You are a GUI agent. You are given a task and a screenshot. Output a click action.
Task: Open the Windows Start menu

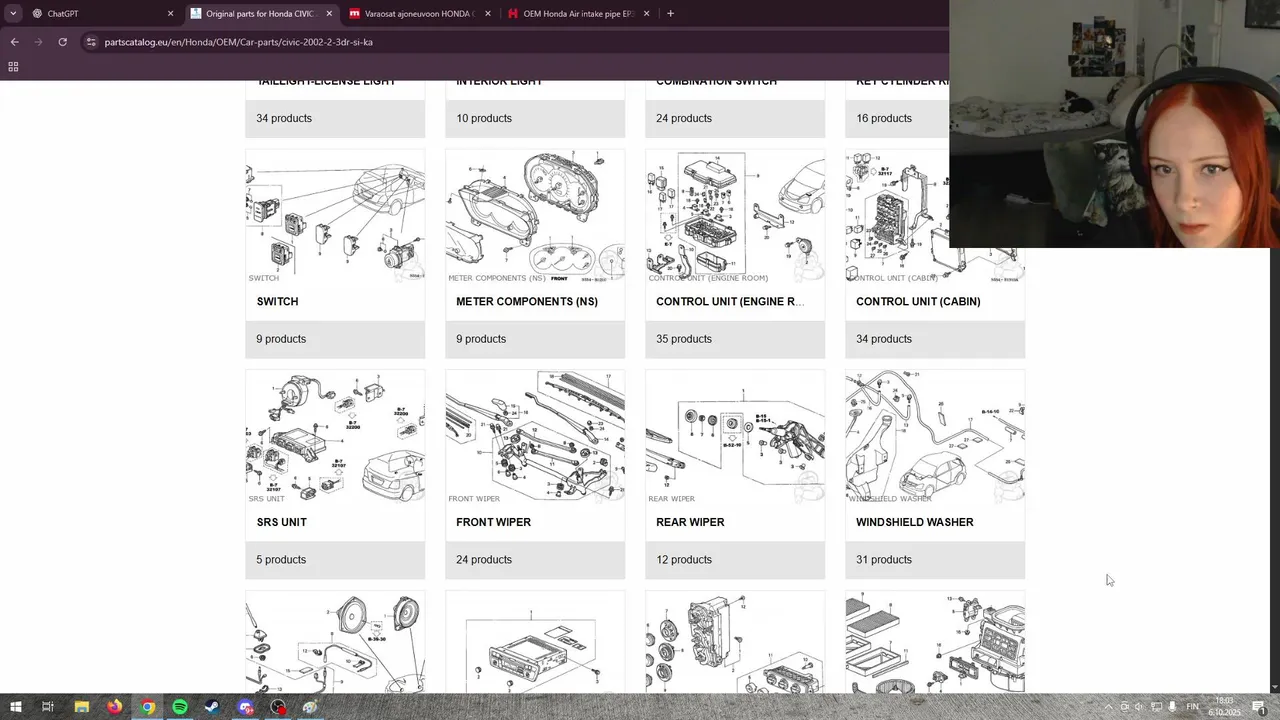click(15, 707)
